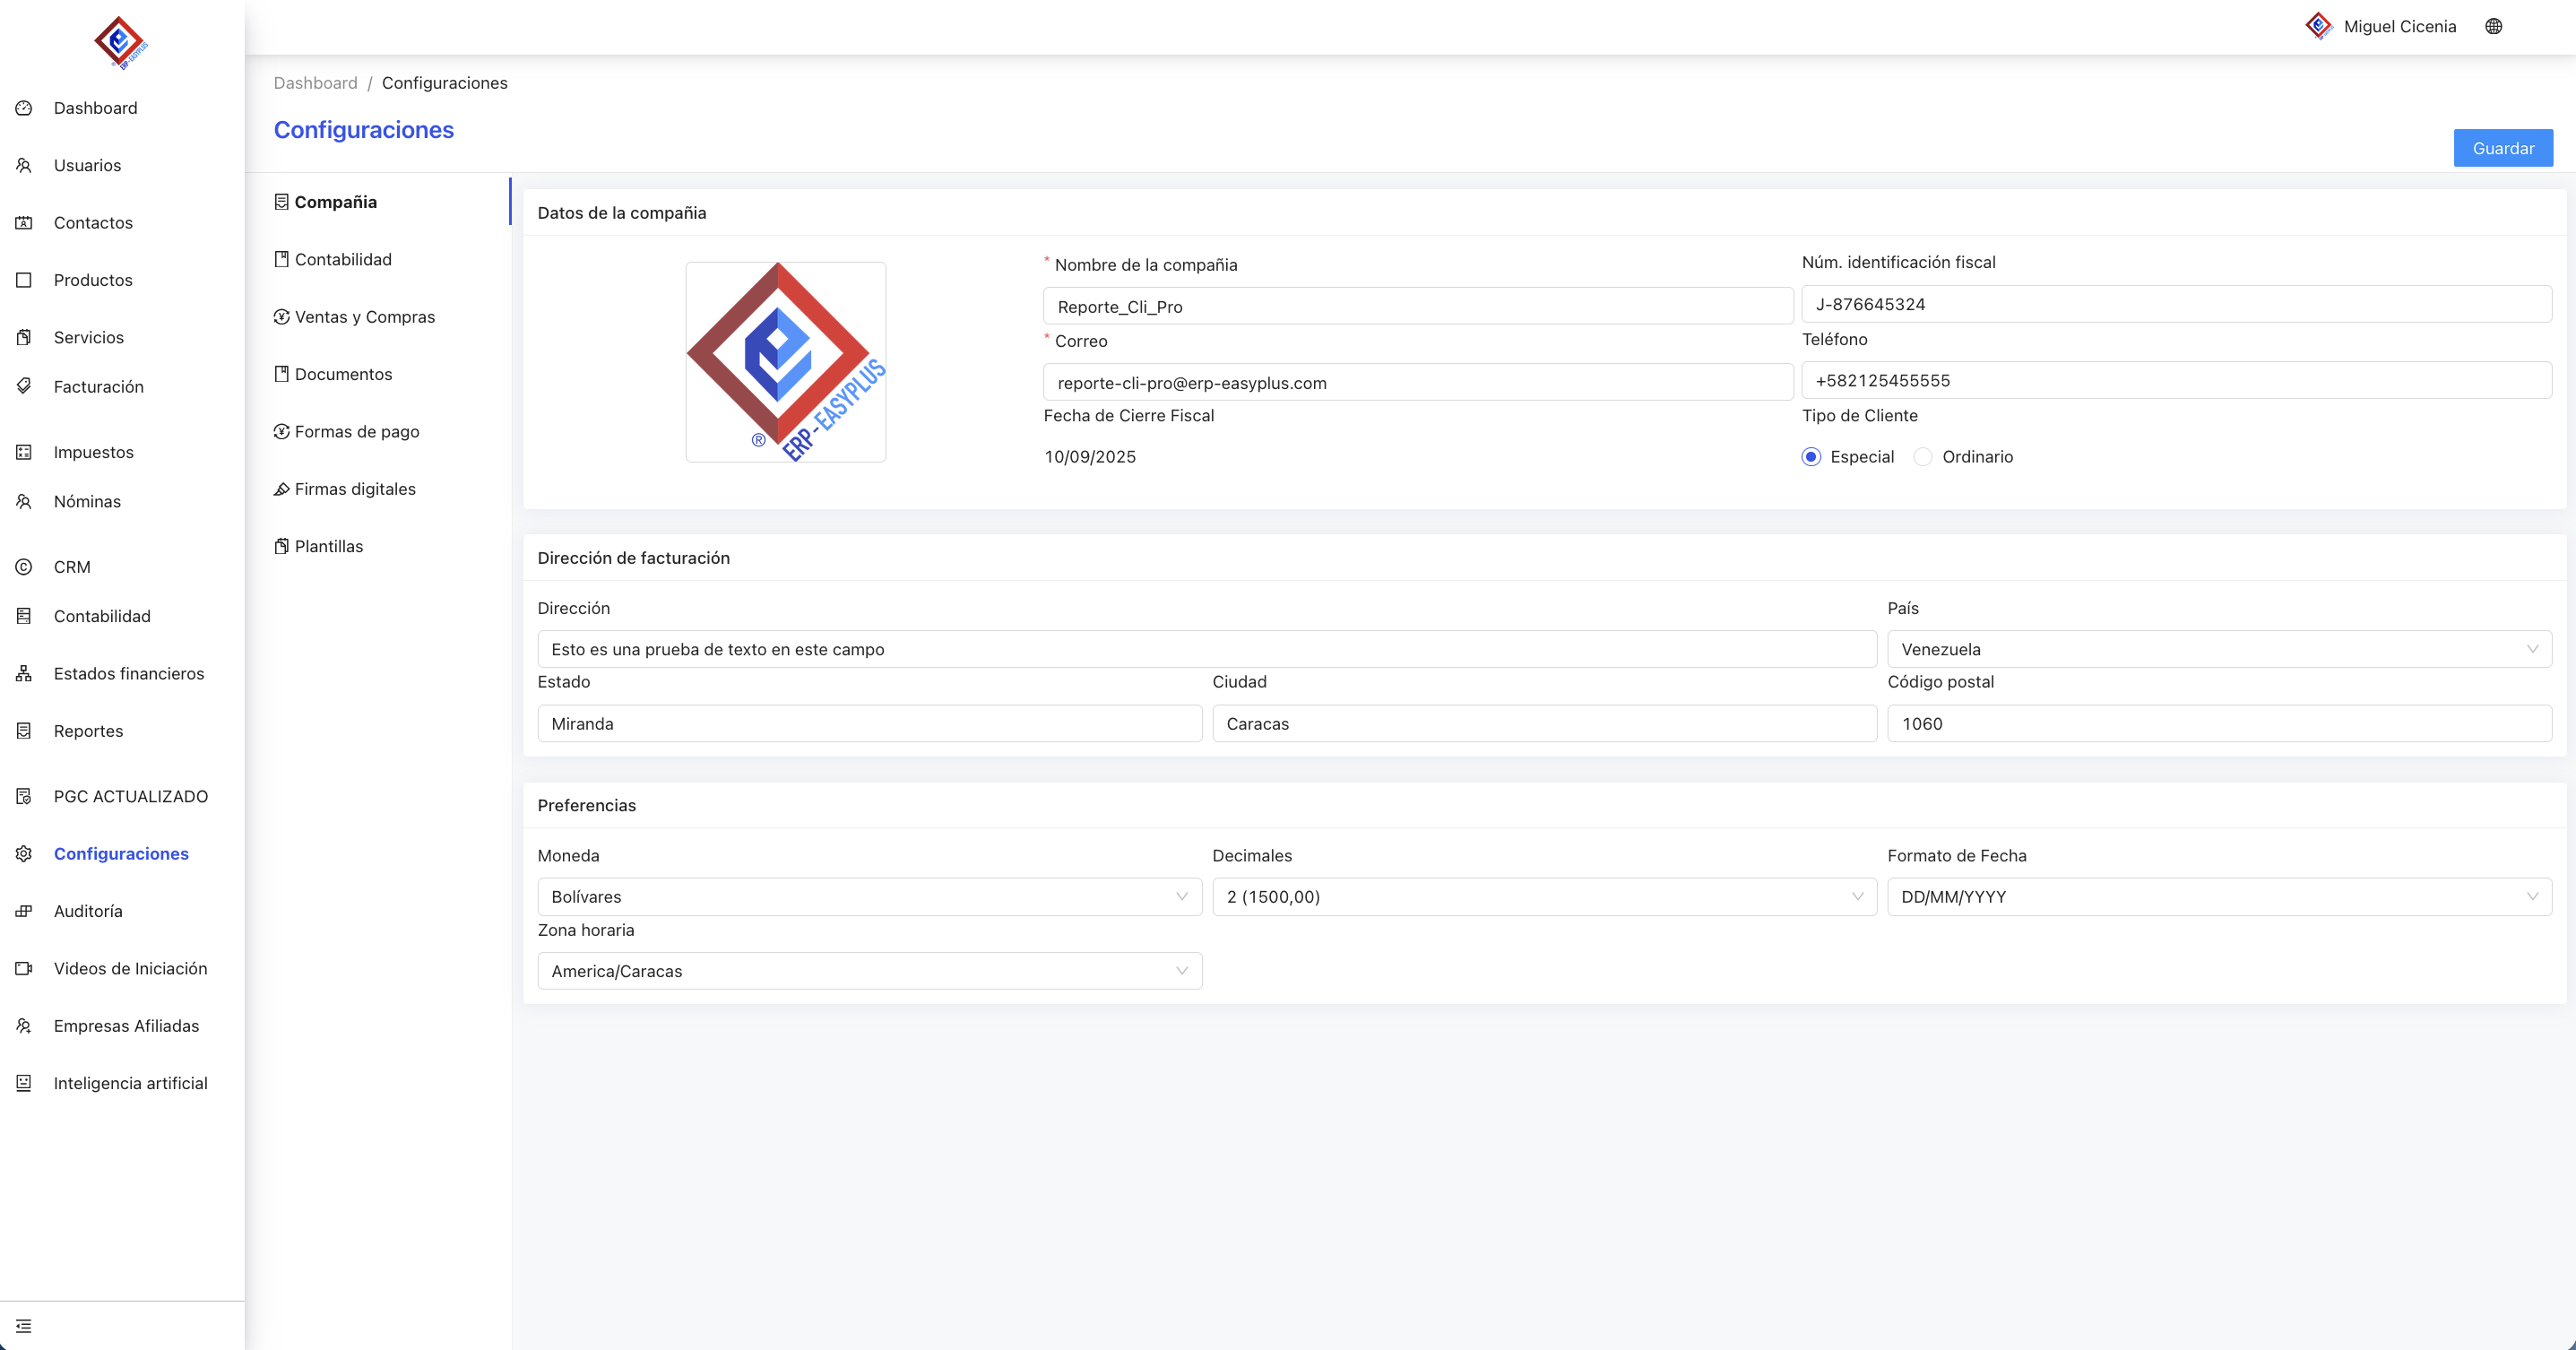Open the Firmas digitales settings tab
Viewport: 2576px width, 1350px height.
tap(354, 489)
